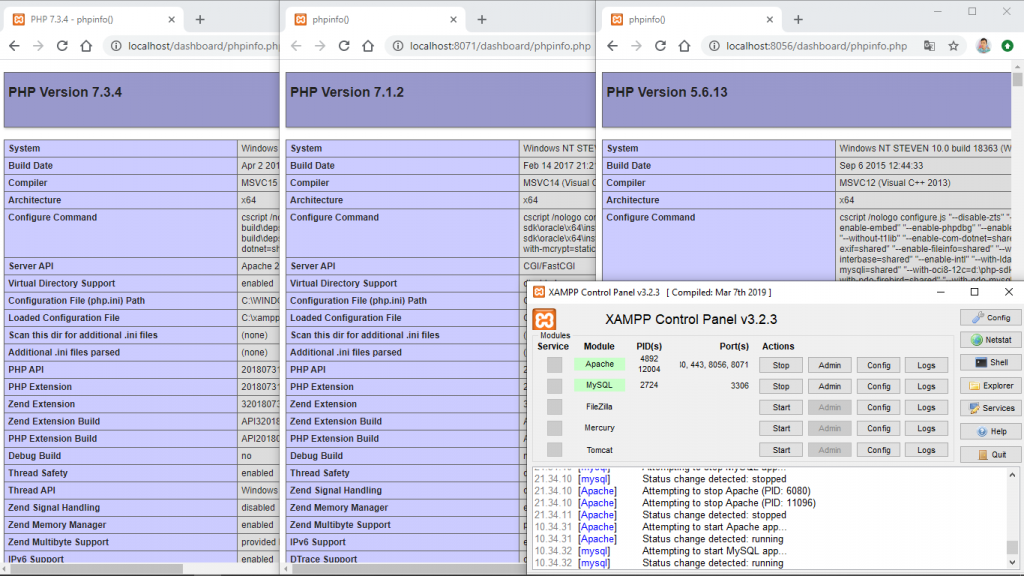Launch the XAMPP Shell
This screenshot has width=1024, height=576.
coord(990,363)
